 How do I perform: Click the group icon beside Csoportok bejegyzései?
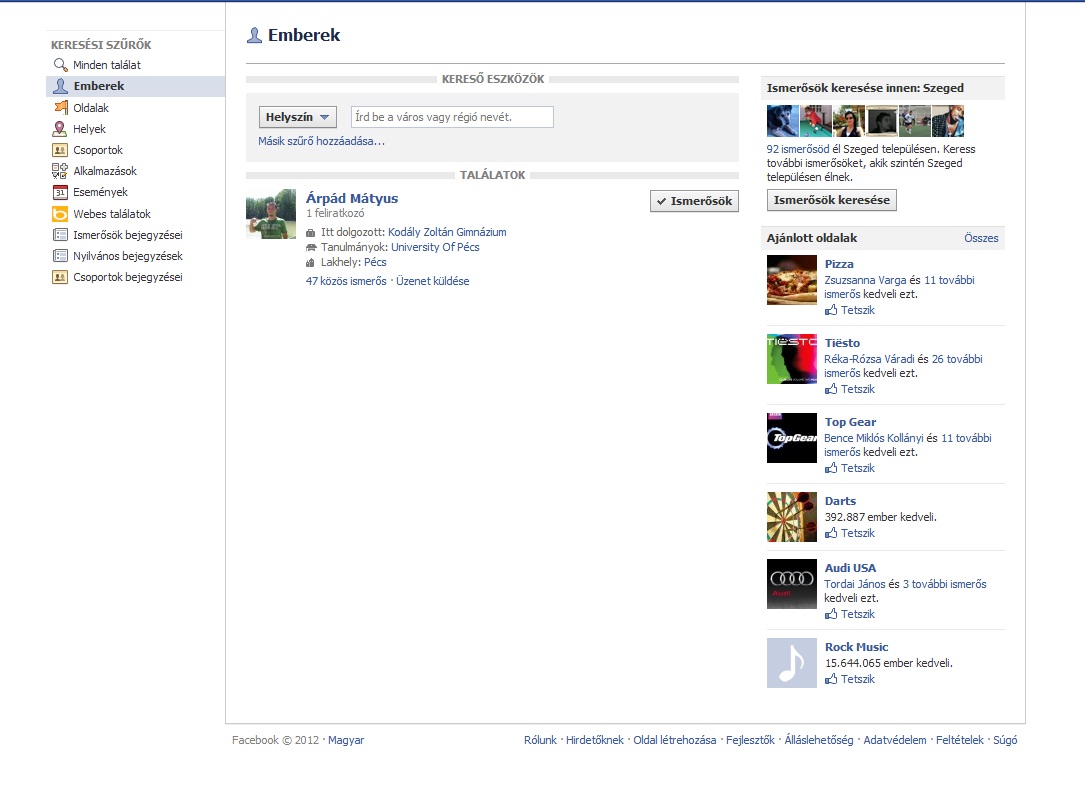(x=60, y=277)
